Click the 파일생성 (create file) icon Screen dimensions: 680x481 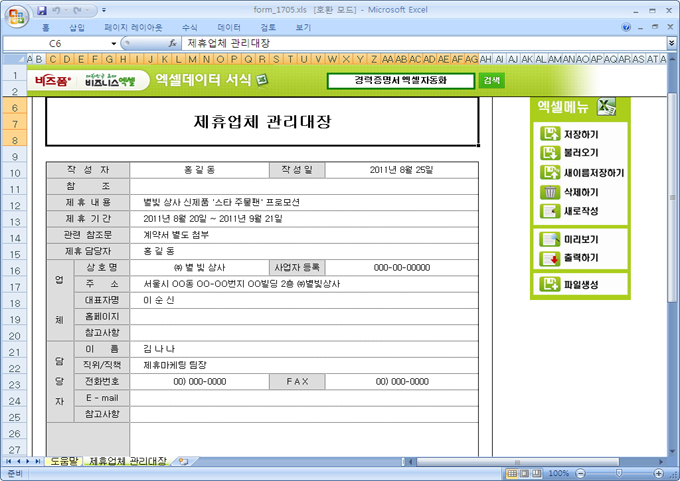pyautogui.click(x=549, y=285)
